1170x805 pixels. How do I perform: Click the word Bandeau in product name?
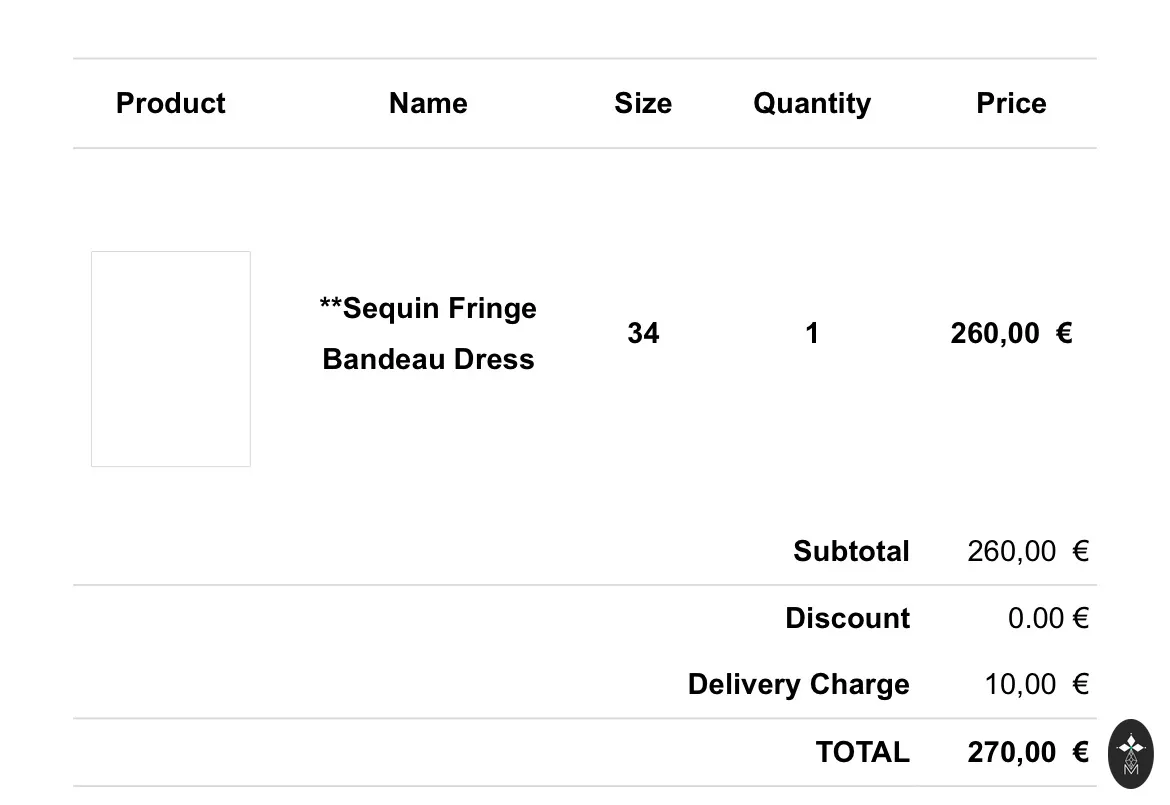pos(384,360)
